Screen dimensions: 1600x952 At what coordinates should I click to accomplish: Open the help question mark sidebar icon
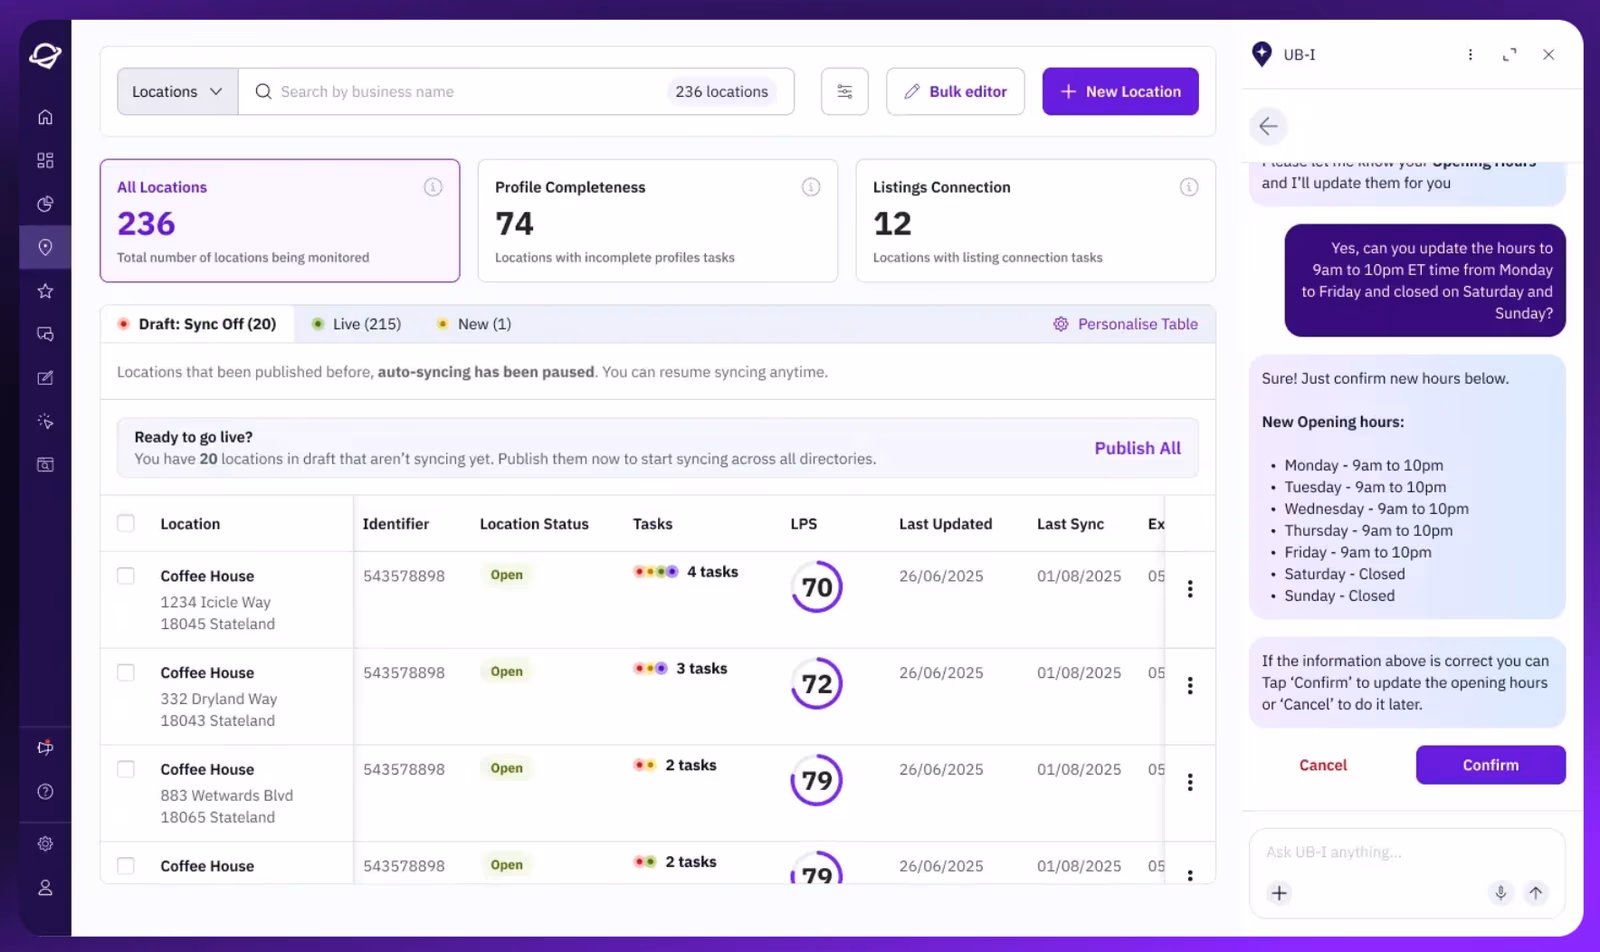45,792
